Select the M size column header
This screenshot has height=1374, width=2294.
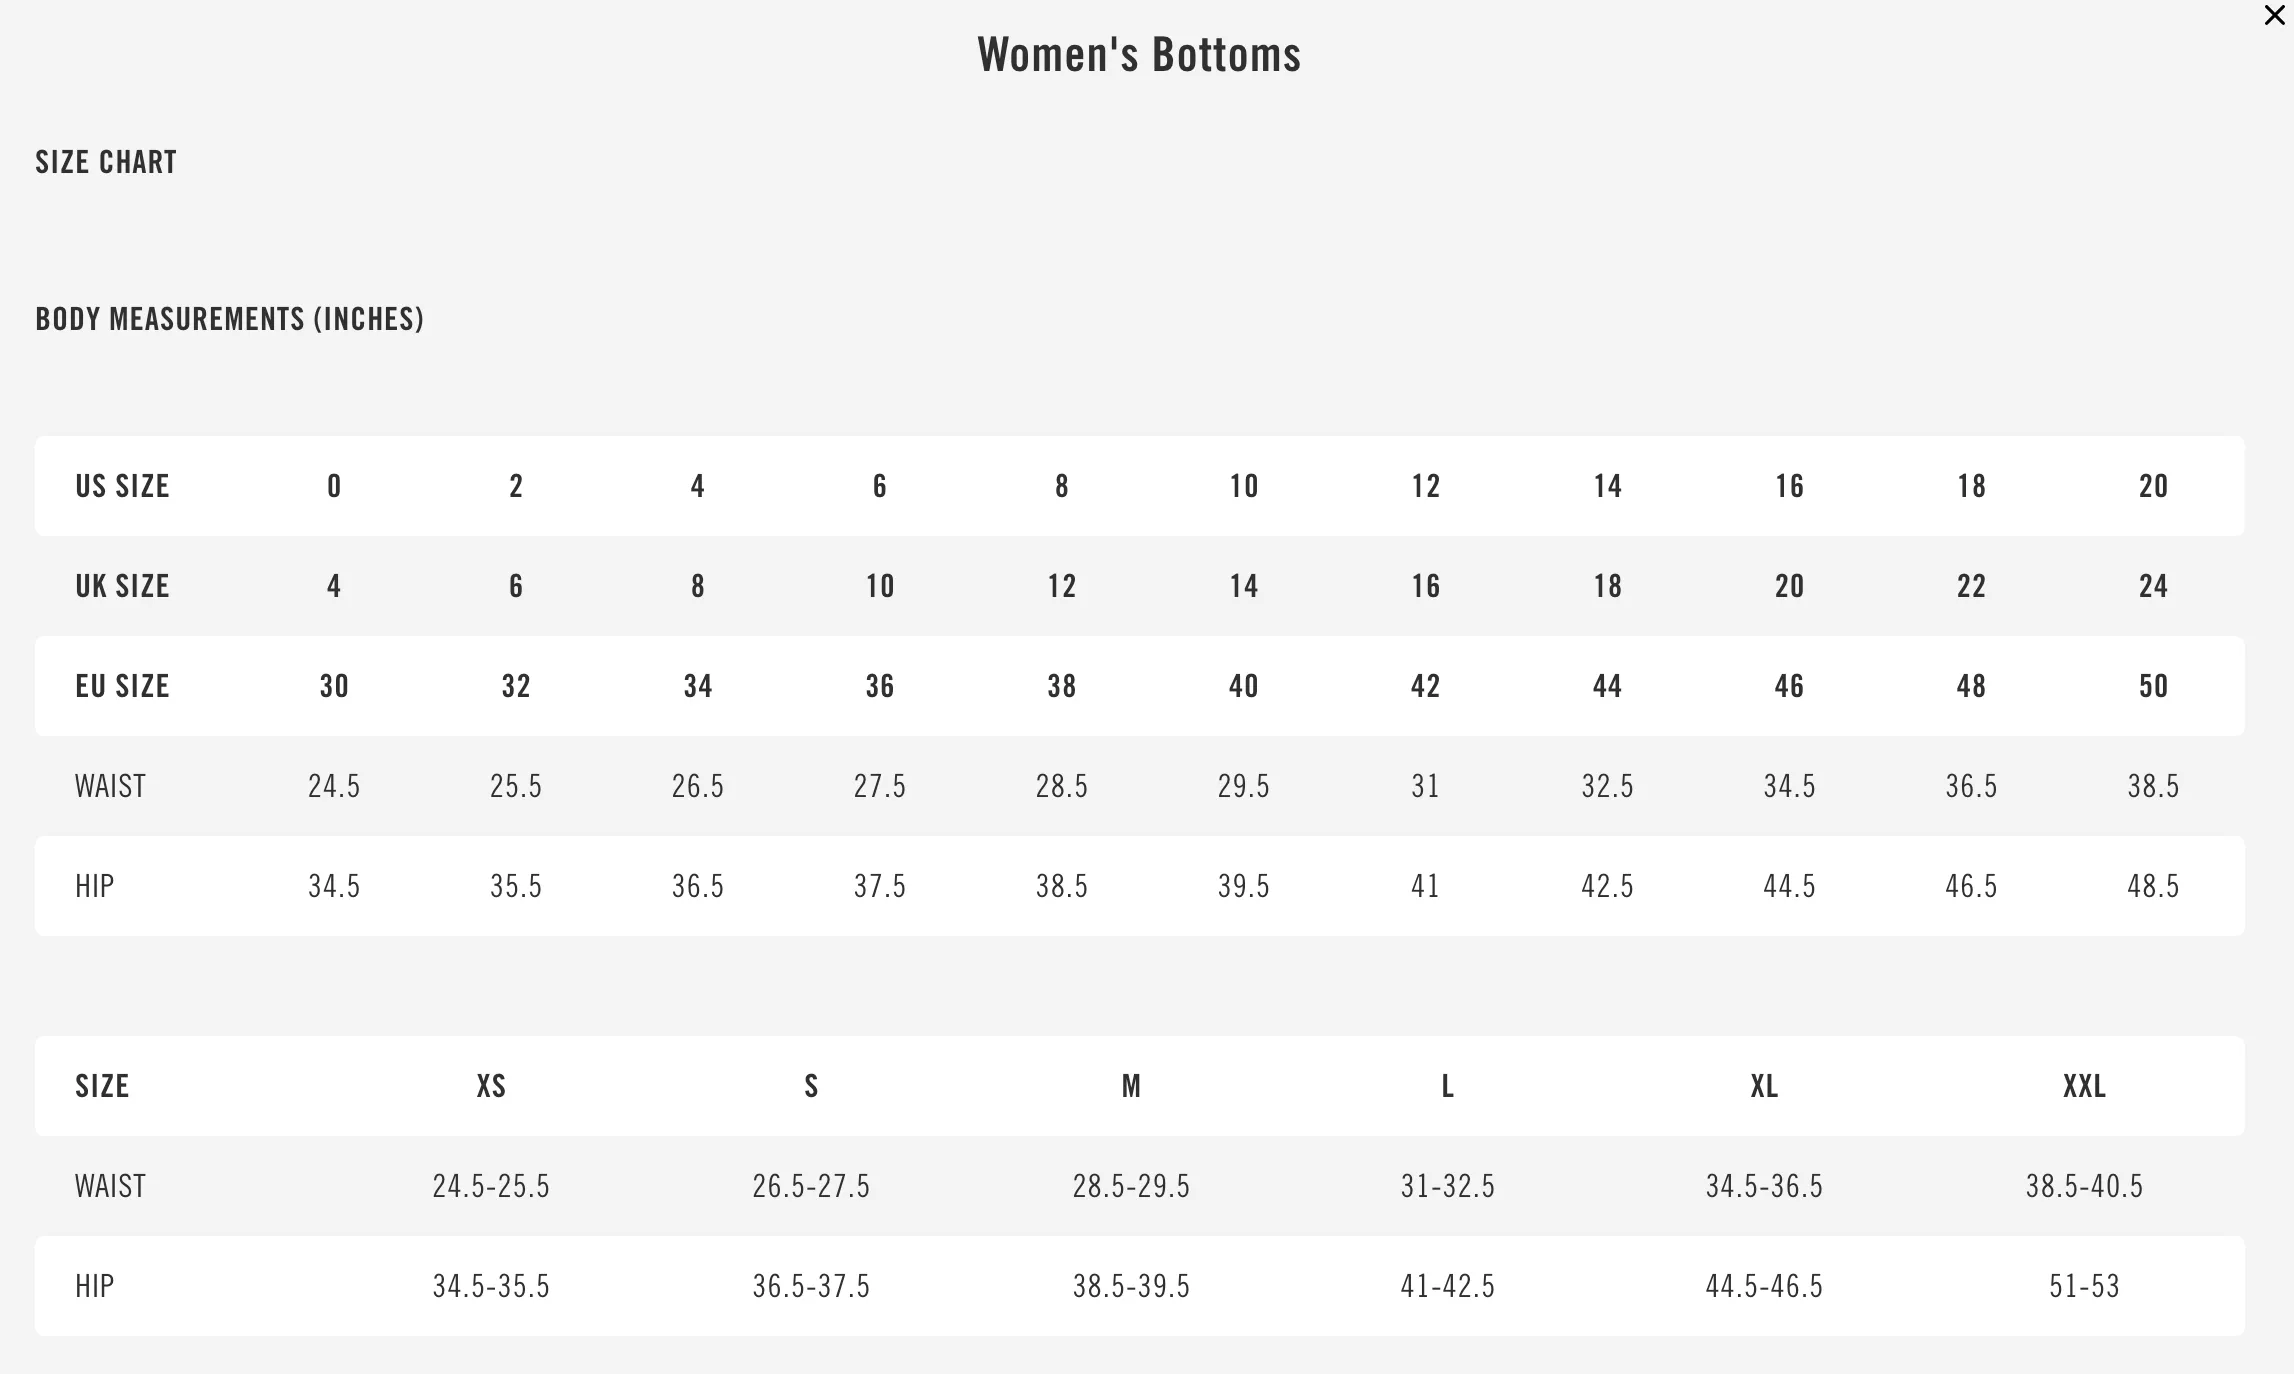tap(1131, 1086)
